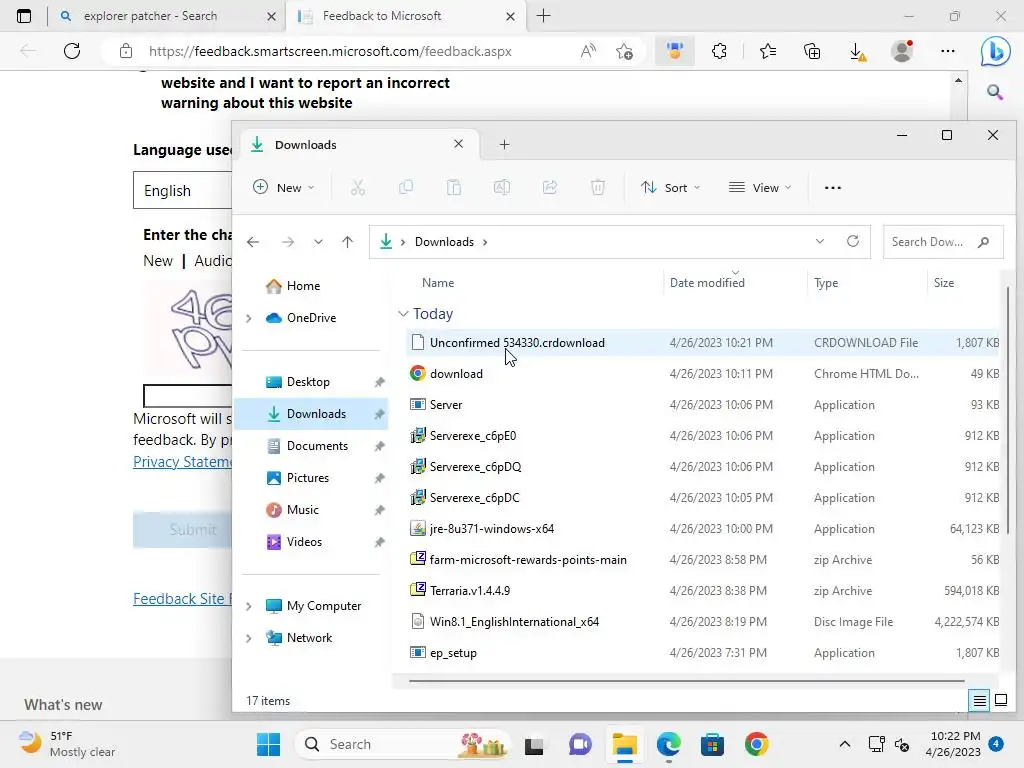Switch to details view icon in status bar
This screenshot has width=1024, height=768.
click(980, 701)
